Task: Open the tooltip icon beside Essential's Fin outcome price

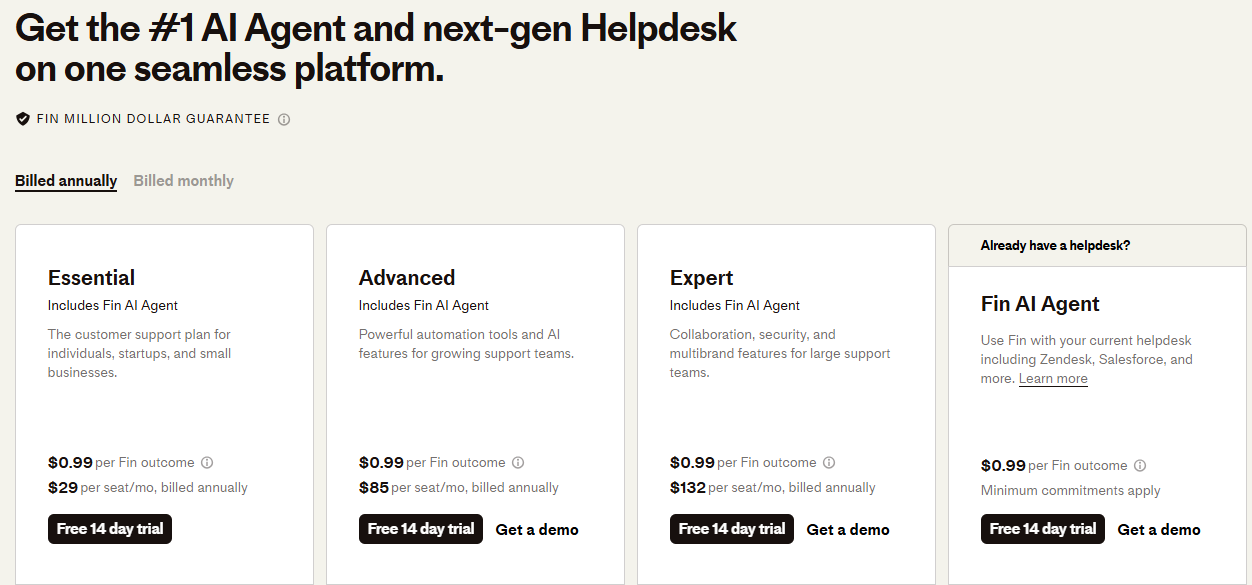Action: [207, 462]
